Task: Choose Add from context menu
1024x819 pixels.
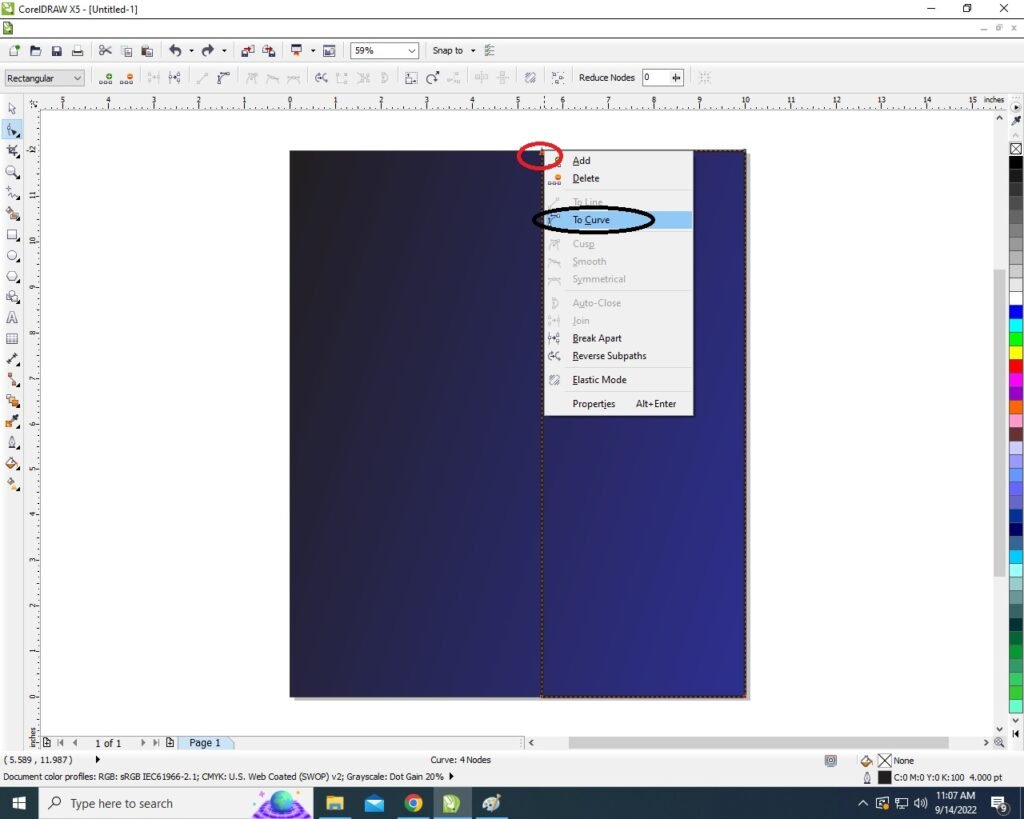Action: coord(618,161)
